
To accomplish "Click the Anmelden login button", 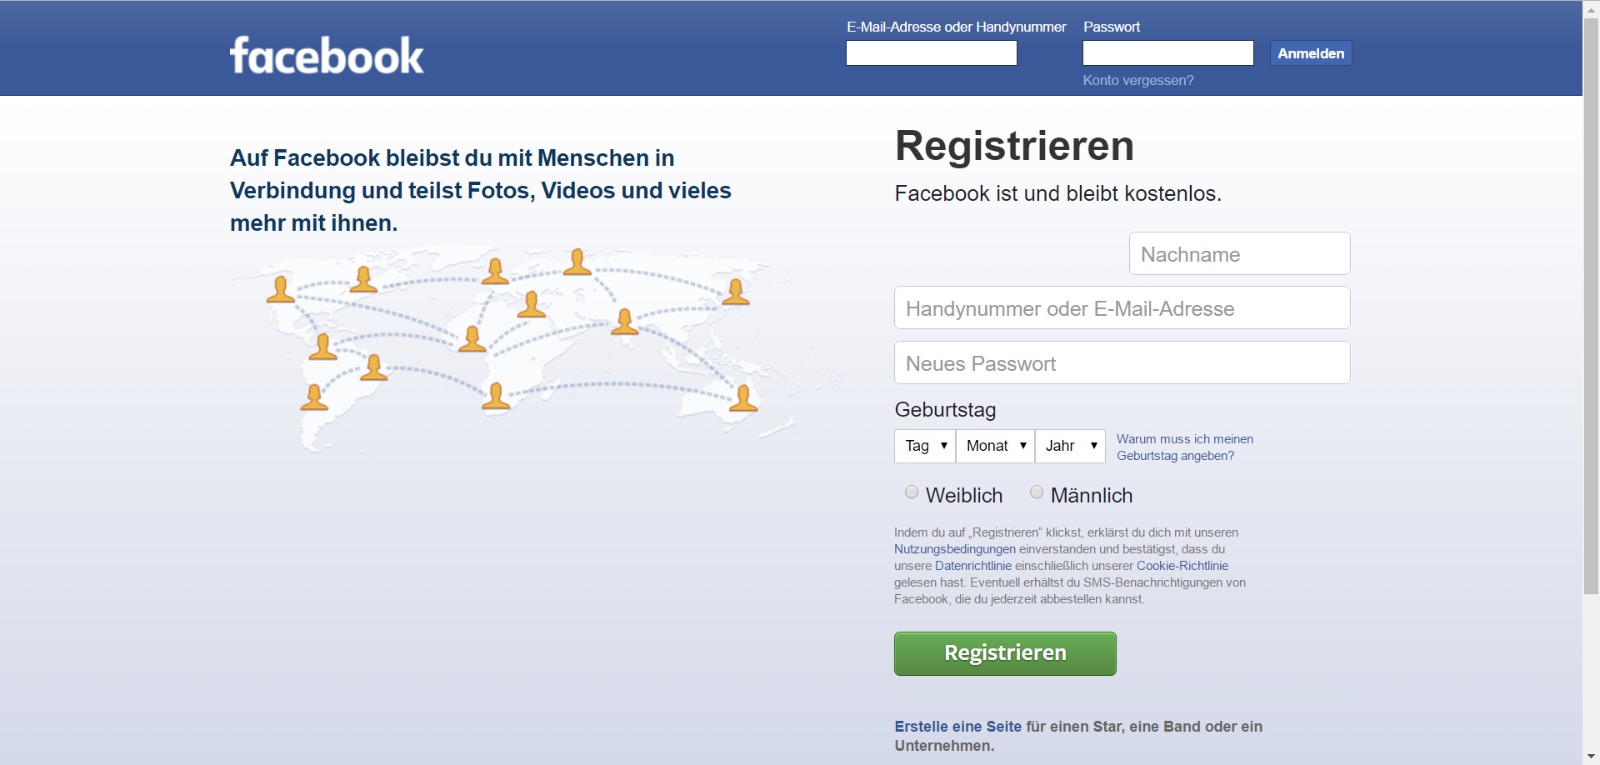I will (x=1311, y=54).
